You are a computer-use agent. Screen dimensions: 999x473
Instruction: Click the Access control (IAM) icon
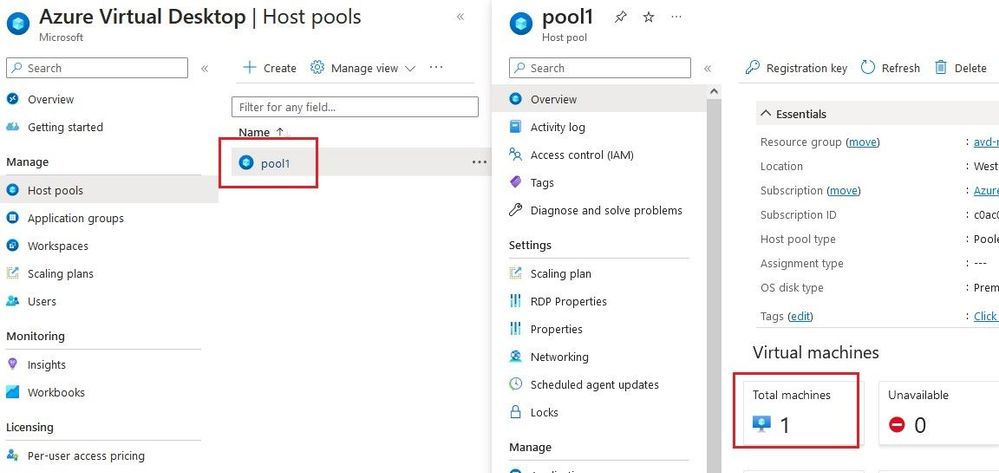pyautogui.click(x=515, y=154)
